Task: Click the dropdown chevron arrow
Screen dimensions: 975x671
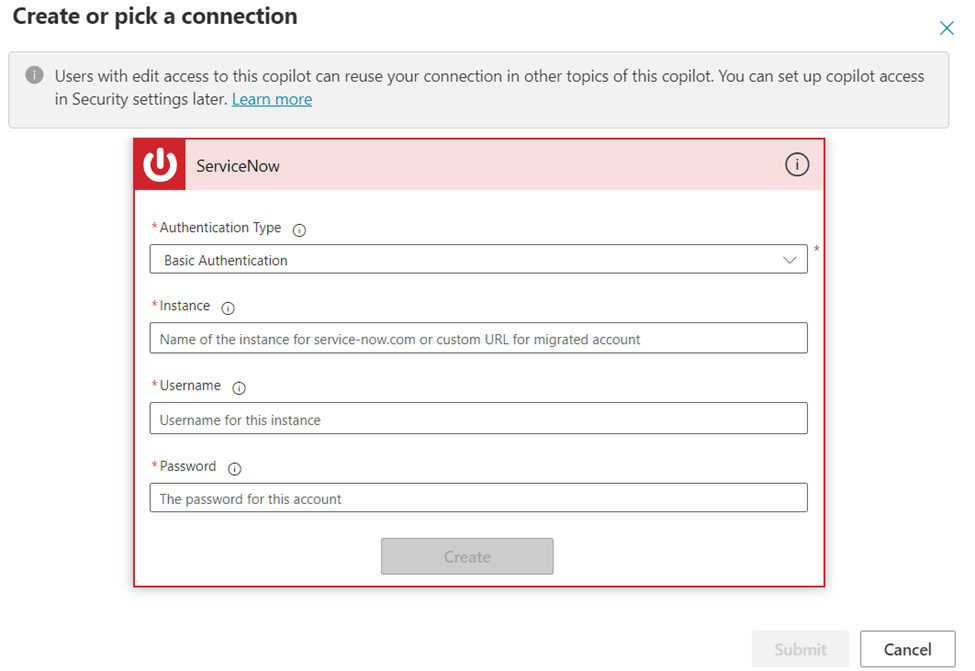Action: tap(790, 260)
